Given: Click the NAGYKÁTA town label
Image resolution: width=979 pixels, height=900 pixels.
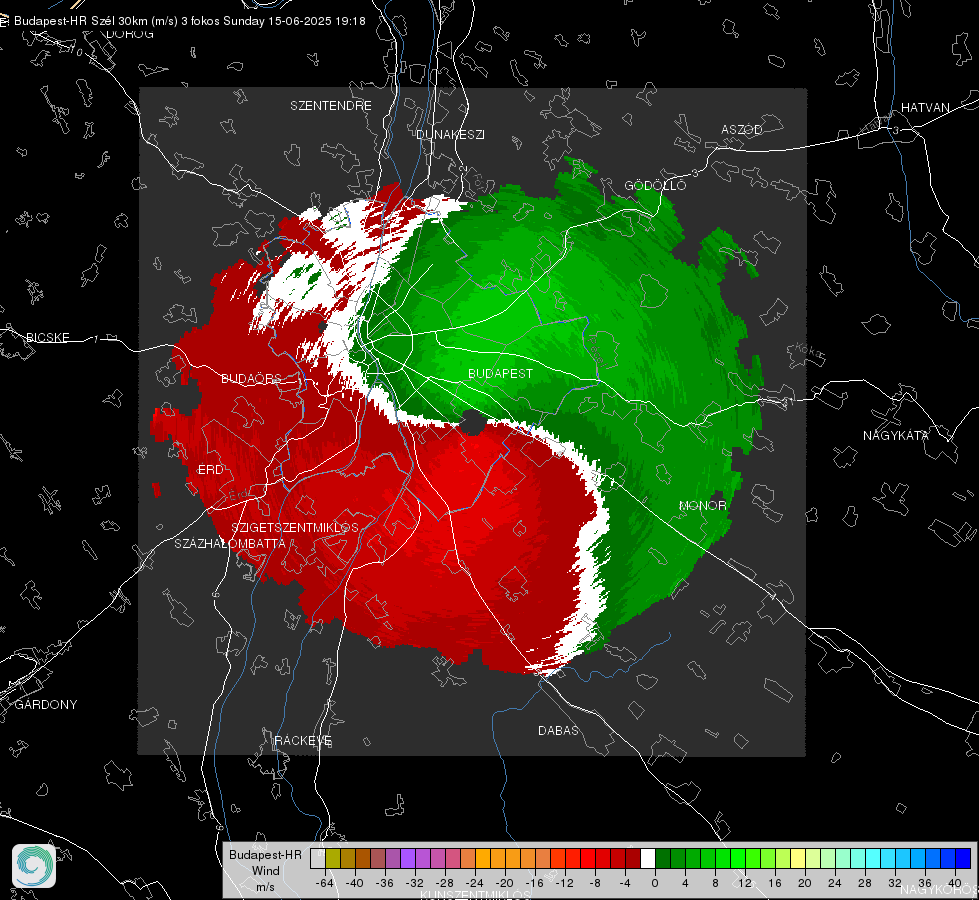Looking at the screenshot, I should (x=896, y=435).
